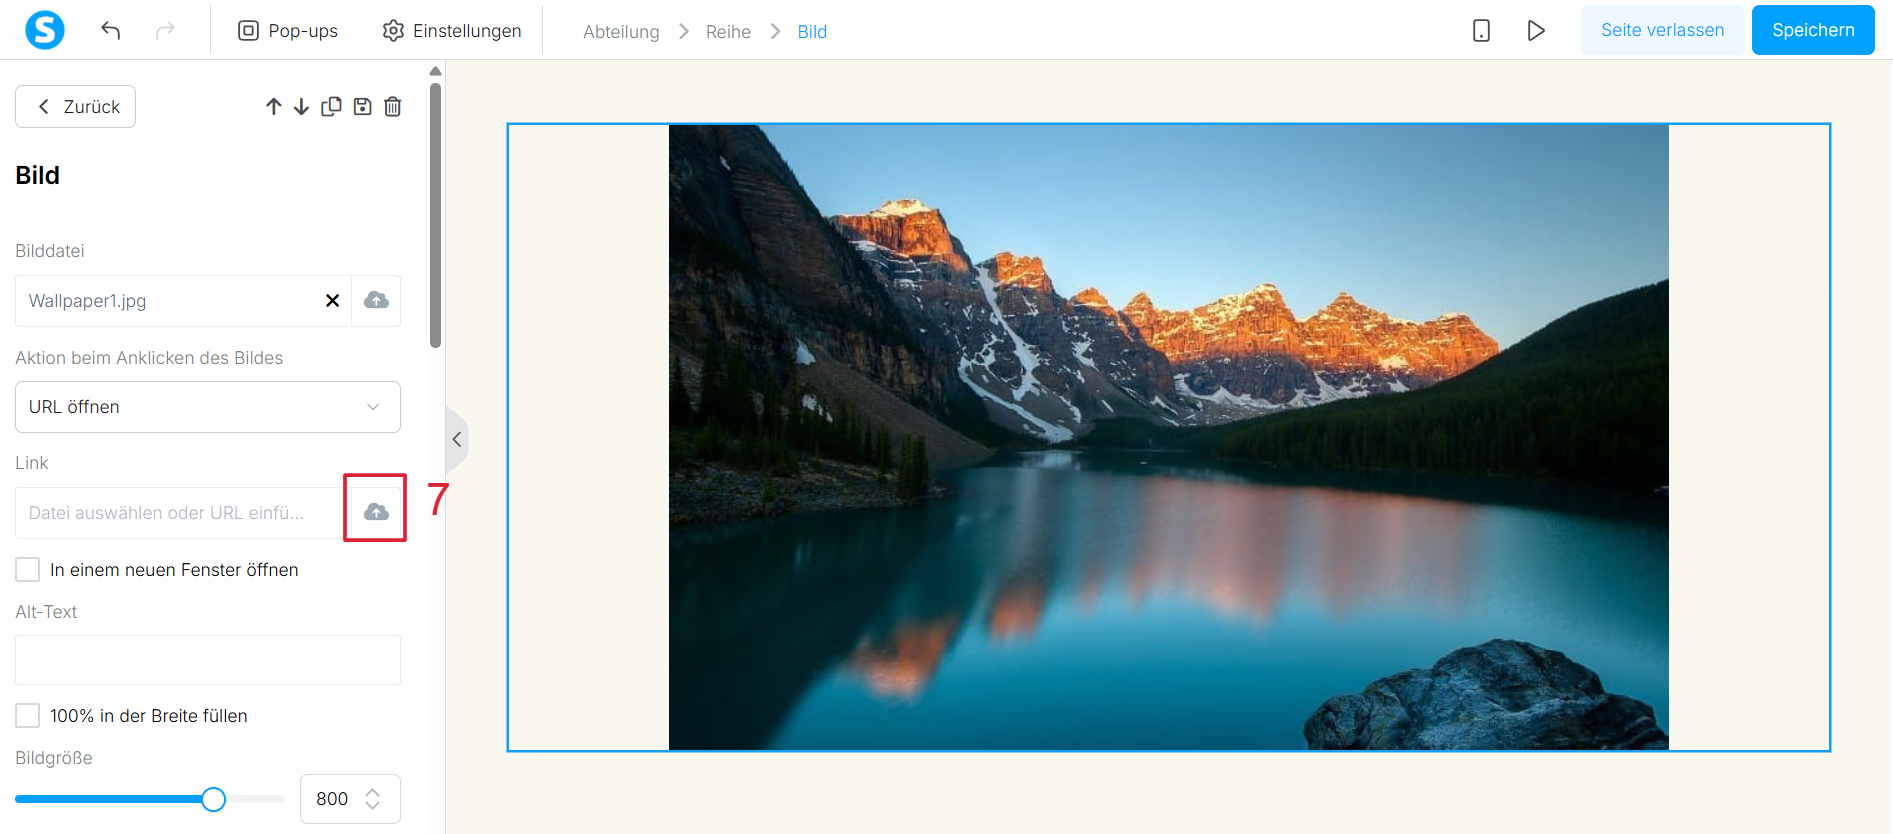1893x834 pixels.
Task: Undo the last action
Action: pyautogui.click(x=111, y=31)
